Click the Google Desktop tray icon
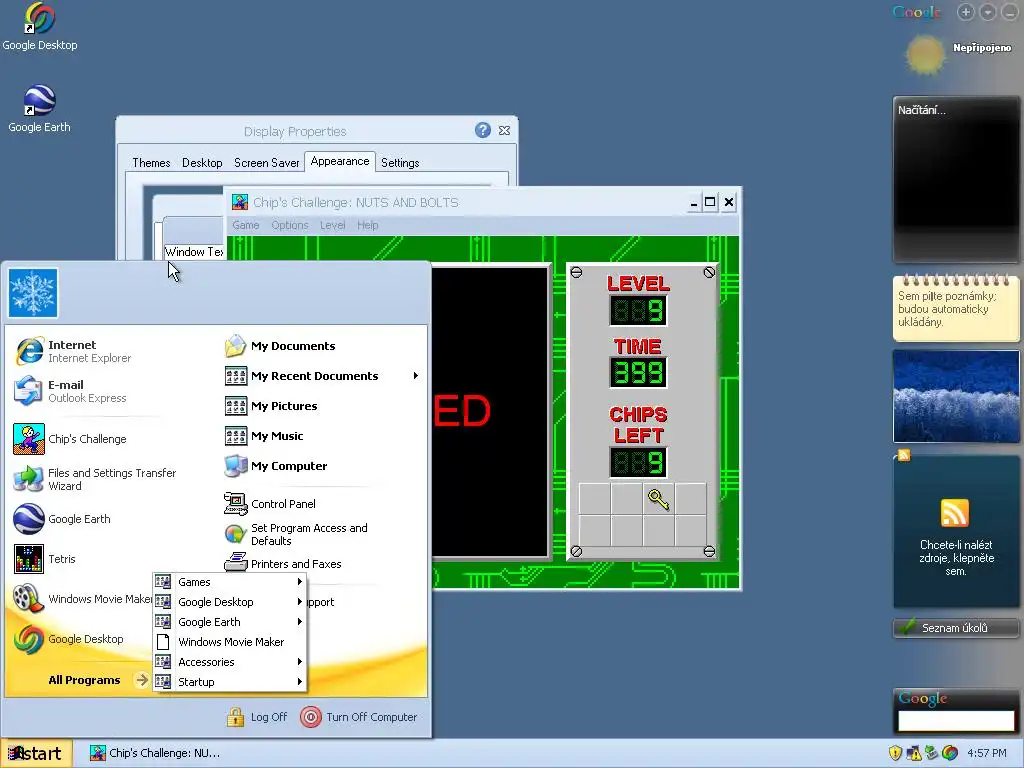 (950, 753)
